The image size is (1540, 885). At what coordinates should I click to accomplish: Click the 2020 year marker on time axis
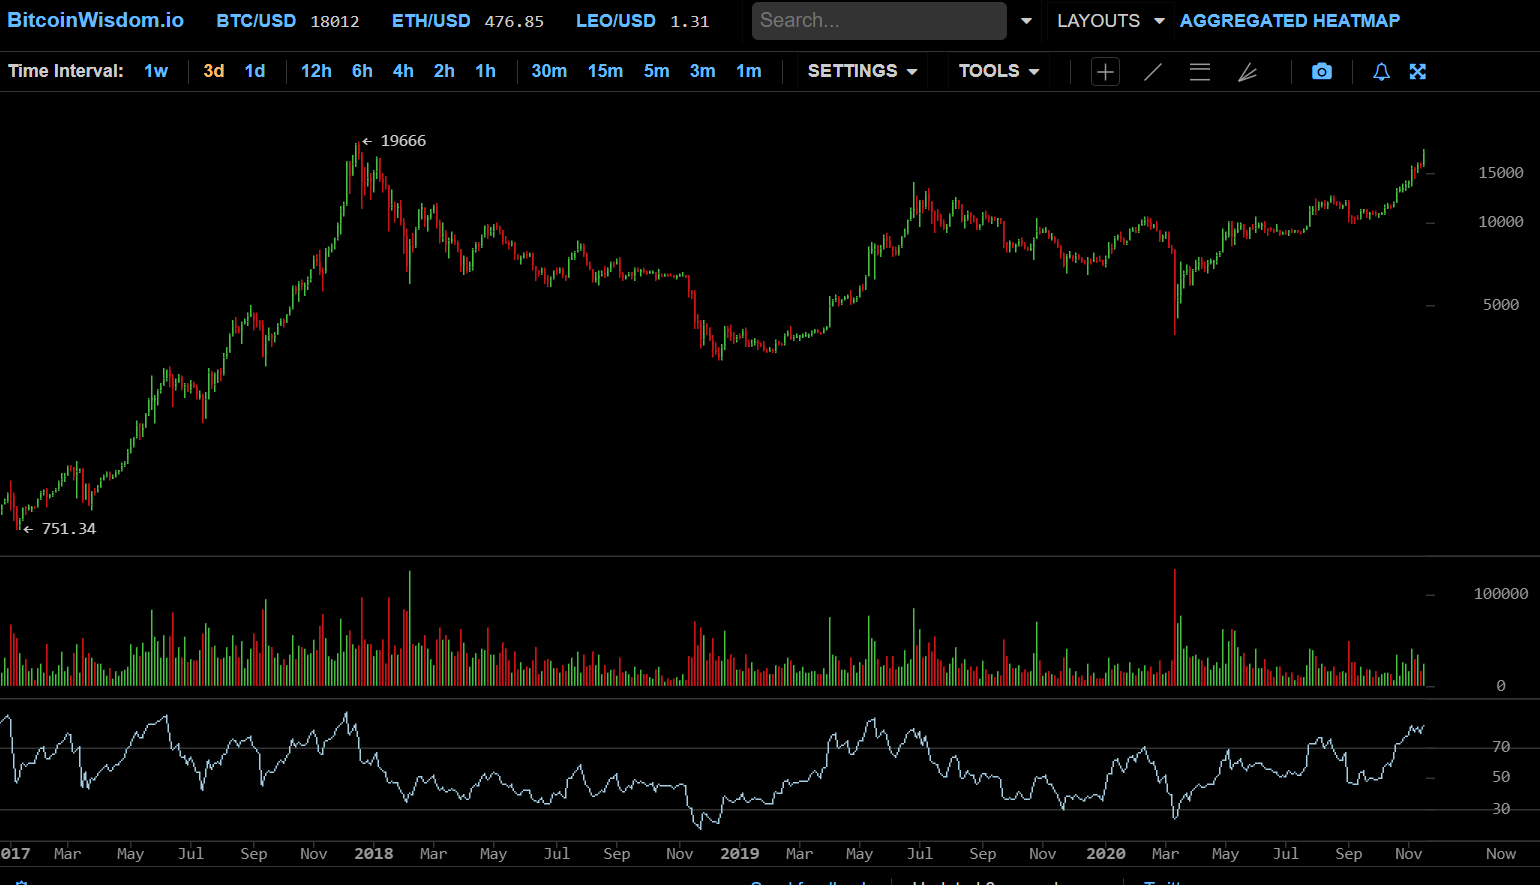(x=1106, y=854)
